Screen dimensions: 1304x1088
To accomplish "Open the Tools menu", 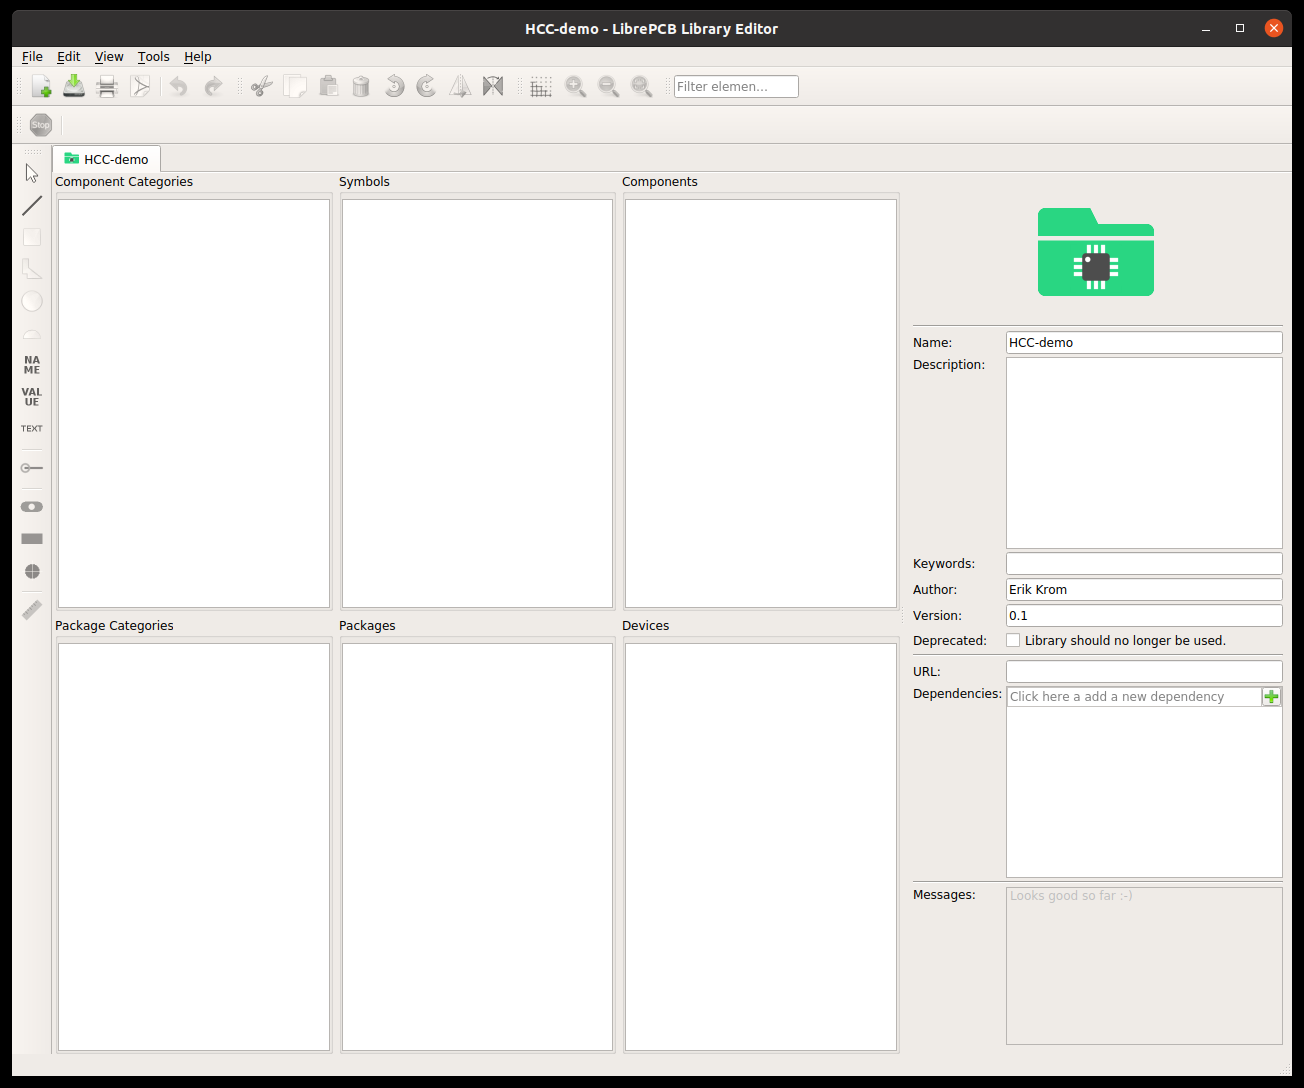I will point(154,57).
